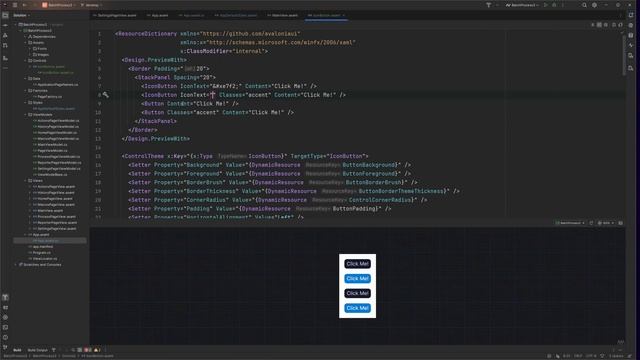This screenshot has height=360, width=640.
Task: Show the editor only, hiding the preview
Action: 593,25
